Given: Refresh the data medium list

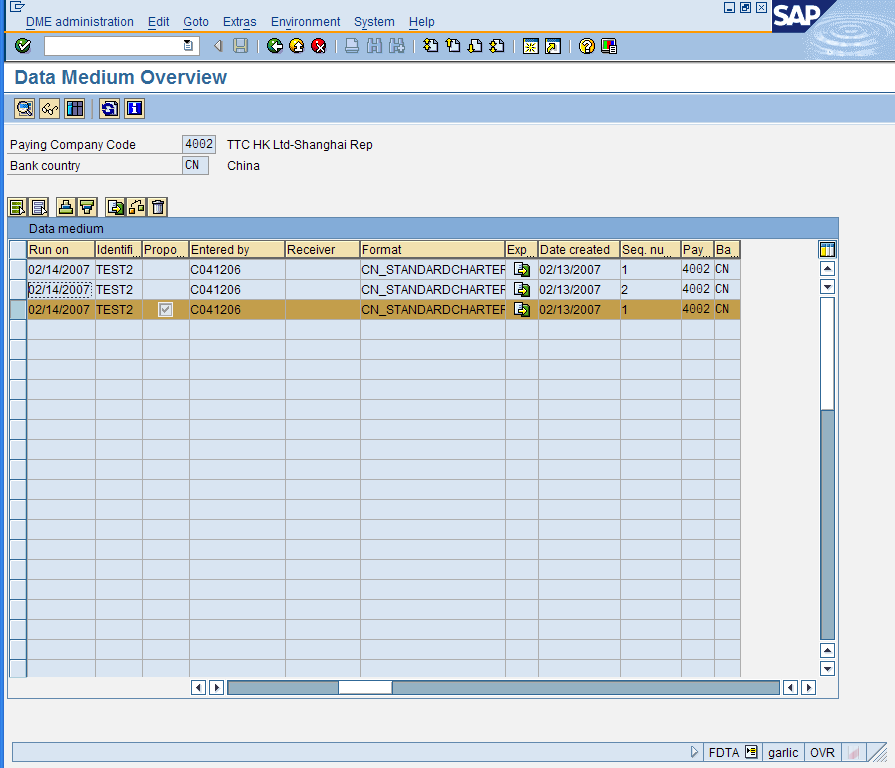Looking at the screenshot, I should pyautogui.click(x=108, y=108).
